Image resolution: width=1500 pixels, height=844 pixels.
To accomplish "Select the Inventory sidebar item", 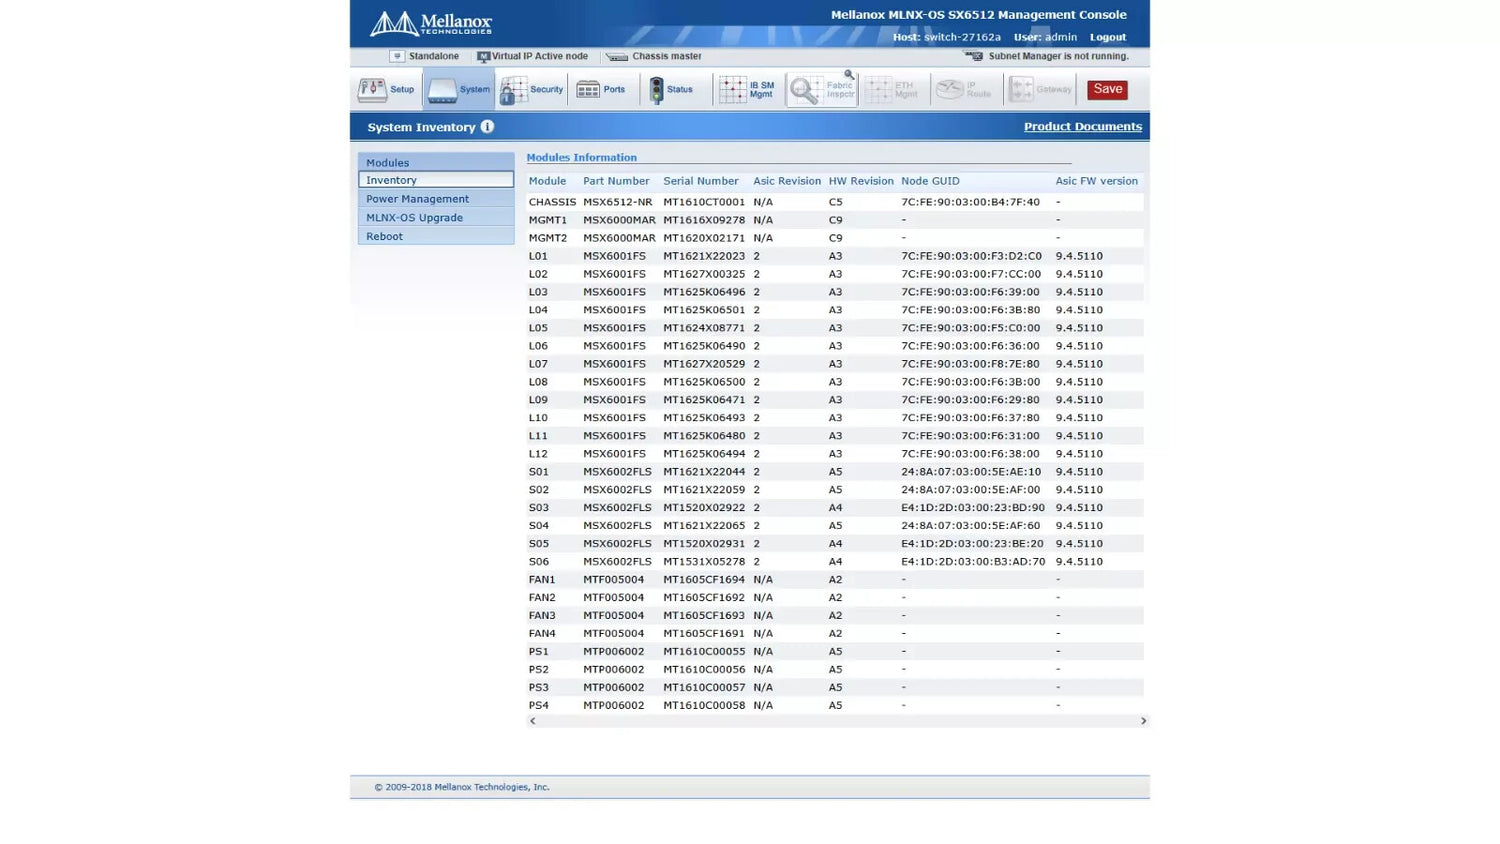I will pos(436,180).
